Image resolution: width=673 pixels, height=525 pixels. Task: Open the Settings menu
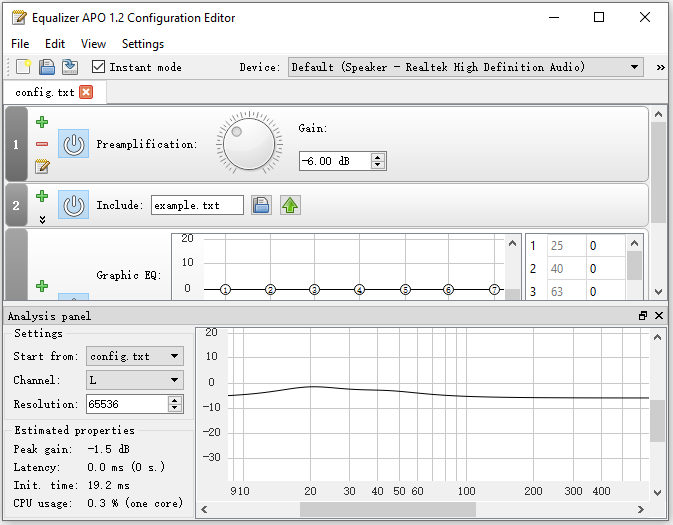pos(143,44)
